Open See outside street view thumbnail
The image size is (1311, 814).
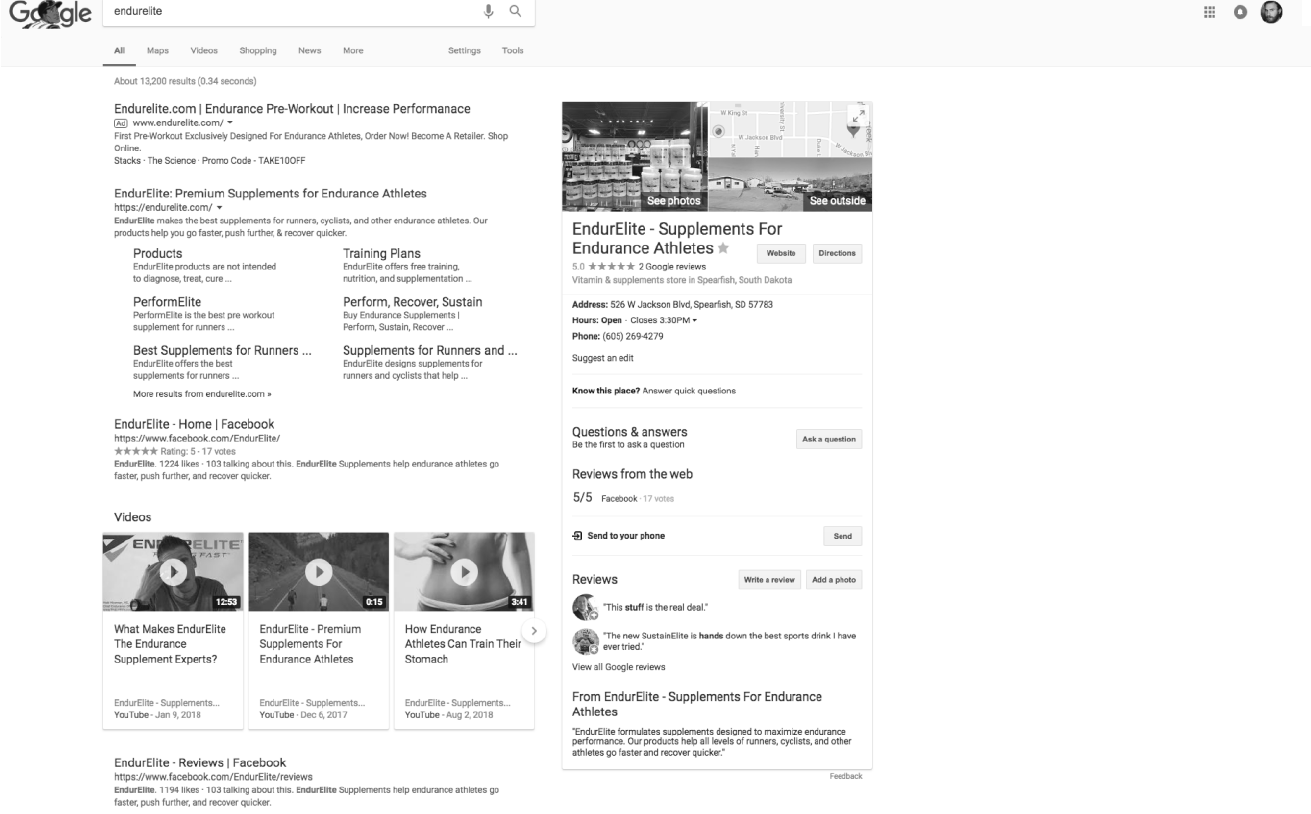click(x=790, y=184)
